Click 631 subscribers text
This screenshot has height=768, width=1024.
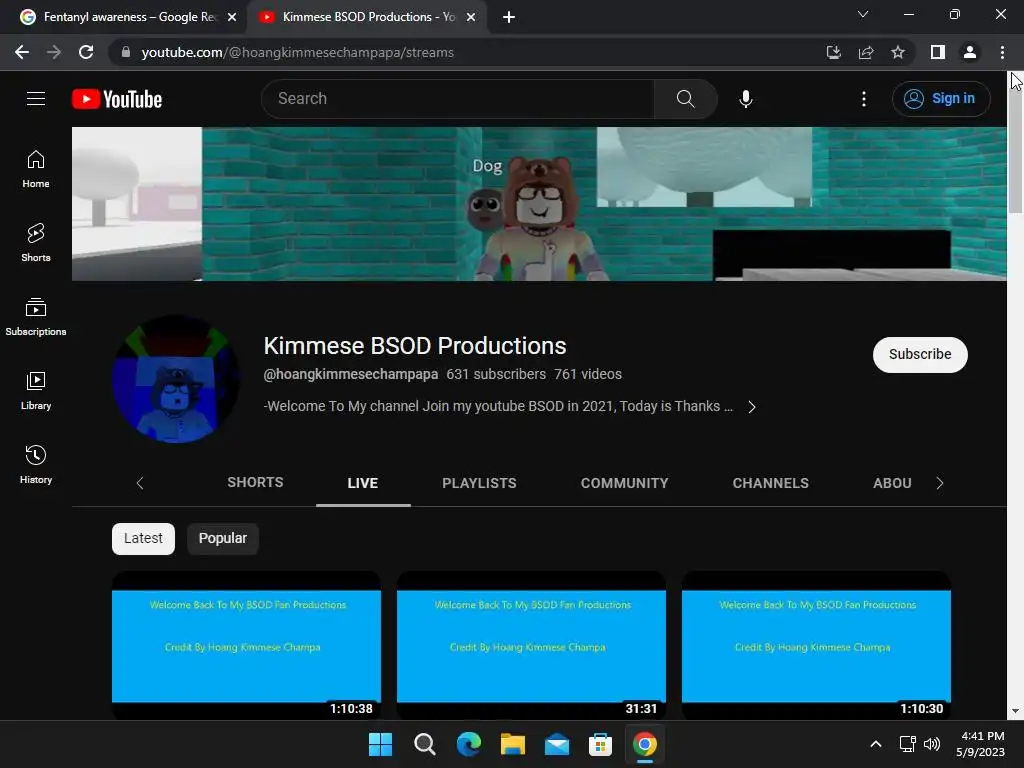coord(496,374)
